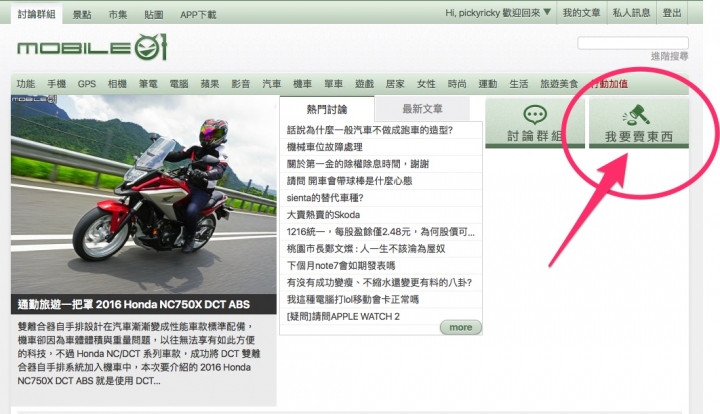The height and width of the screenshot is (414, 720).
Task: Open 景點 in the top bar
Action: [82, 15]
